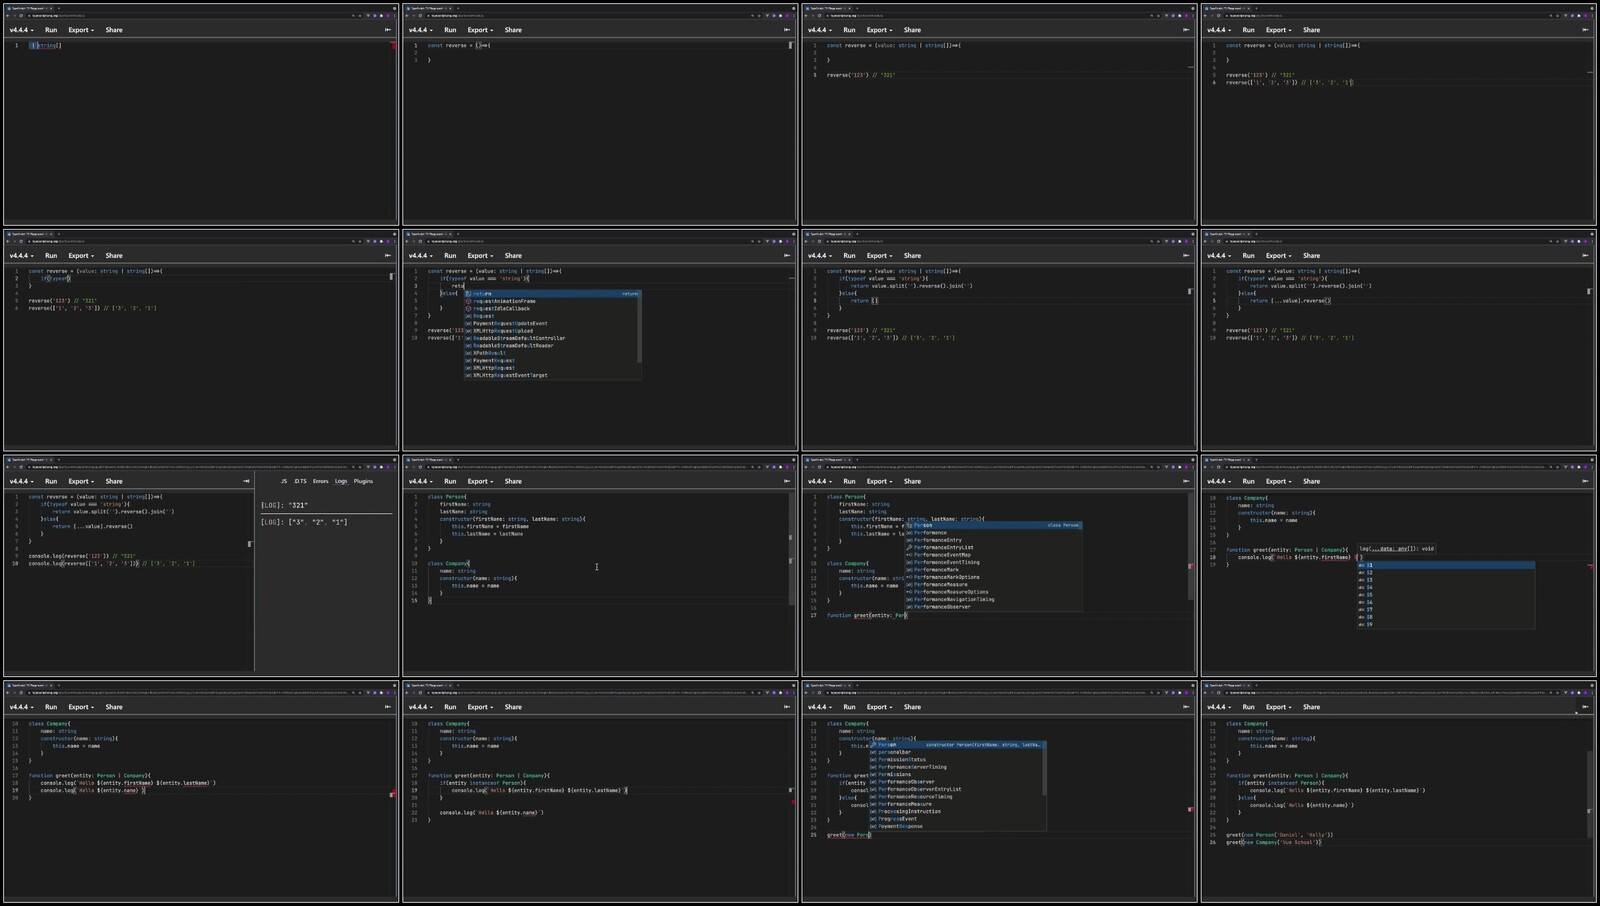The width and height of the screenshot is (1600, 906).
Task: Click the icon beside the PermissionStatus suggestion
Action: pyautogui.click(x=873, y=760)
